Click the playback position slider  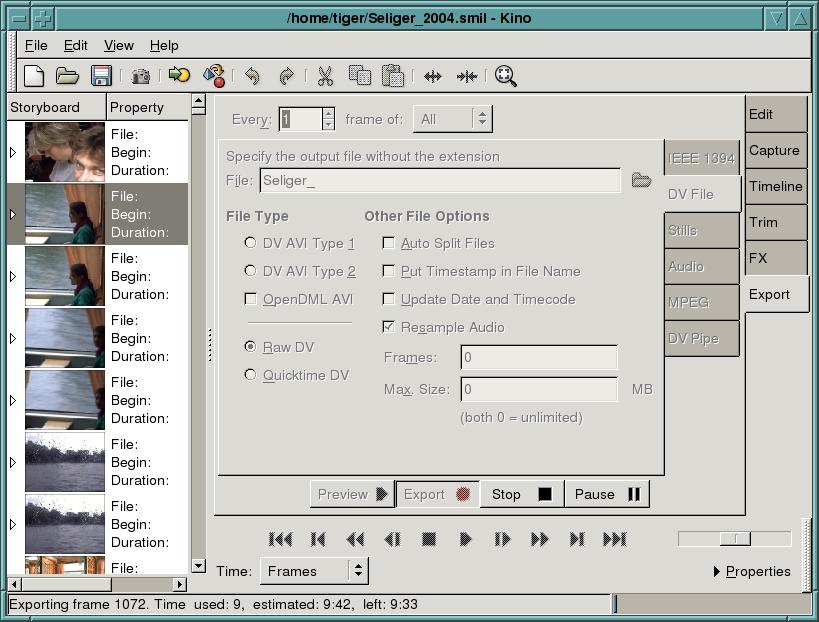(x=734, y=538)
